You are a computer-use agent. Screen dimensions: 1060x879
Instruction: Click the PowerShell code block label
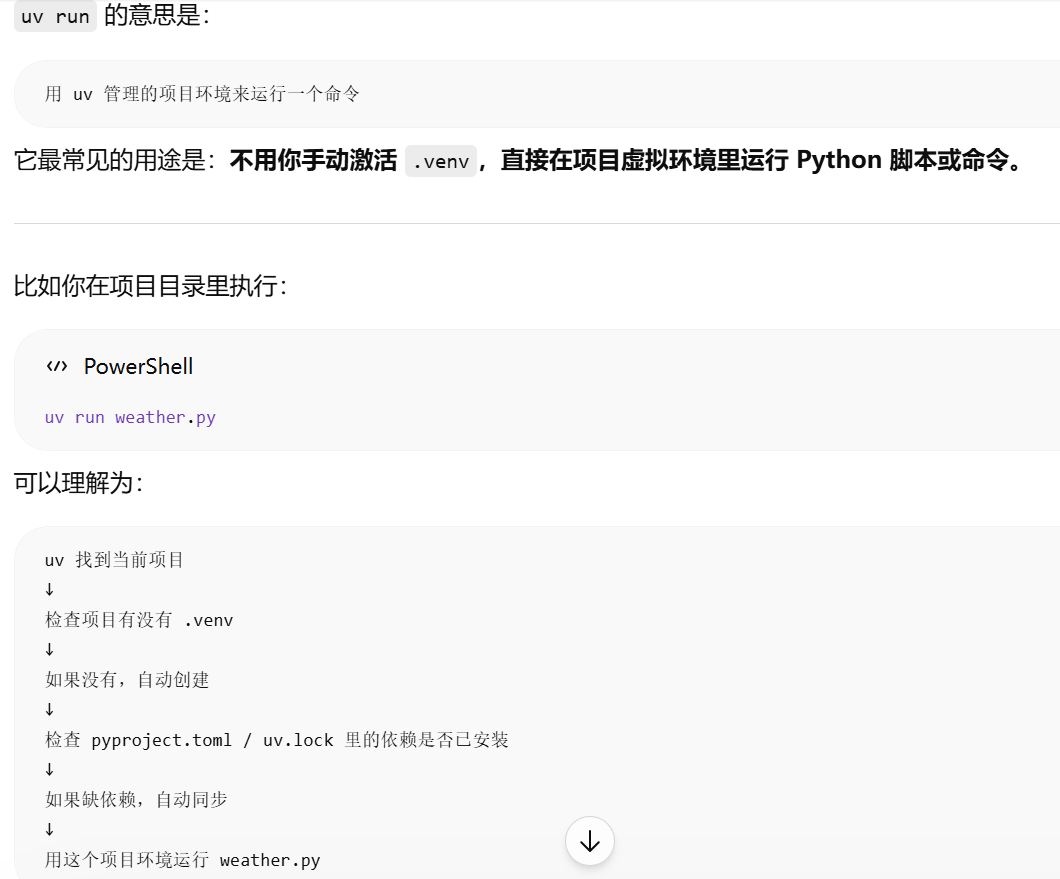(138, 366)
